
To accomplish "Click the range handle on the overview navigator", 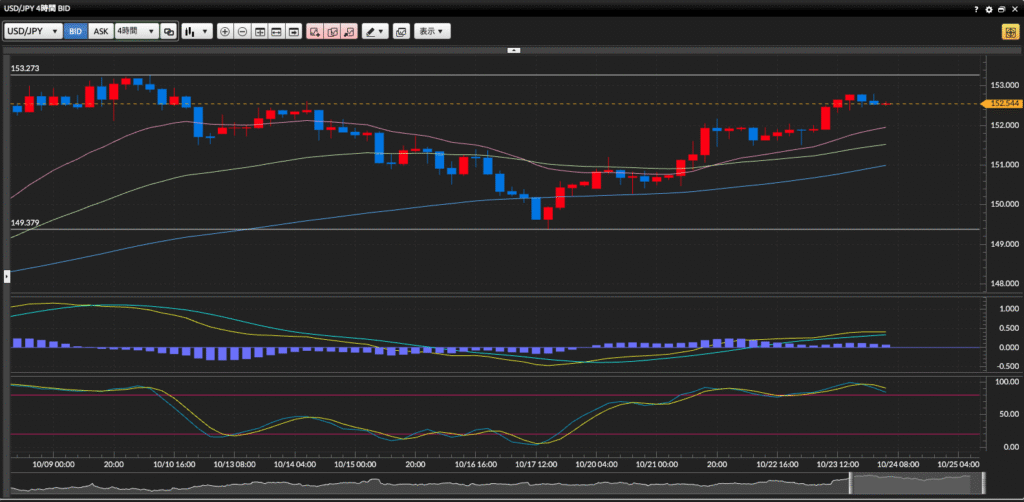I will [851, 485].
